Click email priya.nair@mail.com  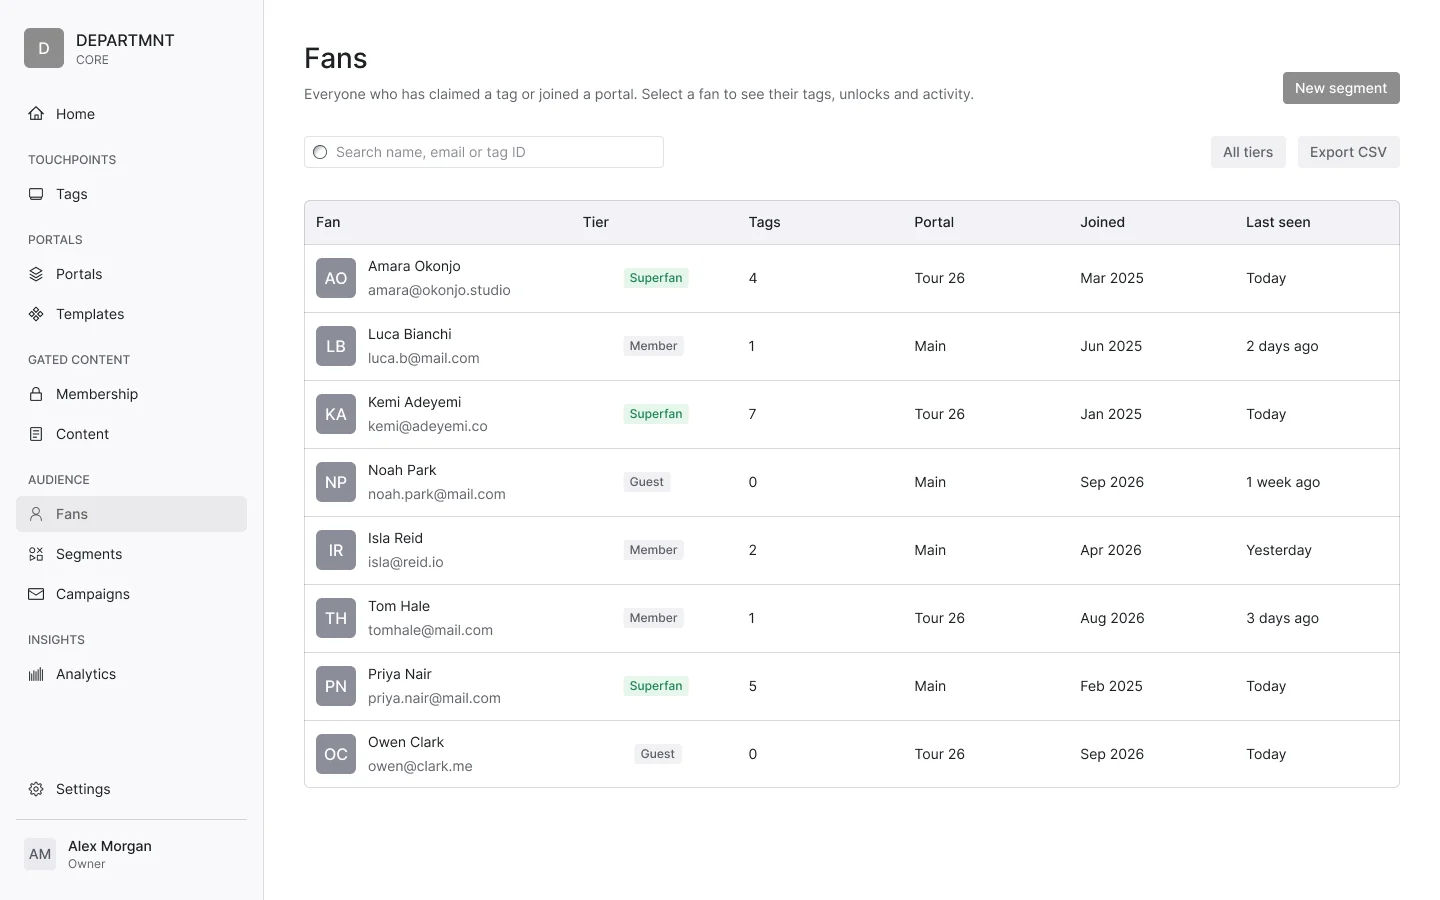coord(434,698)
